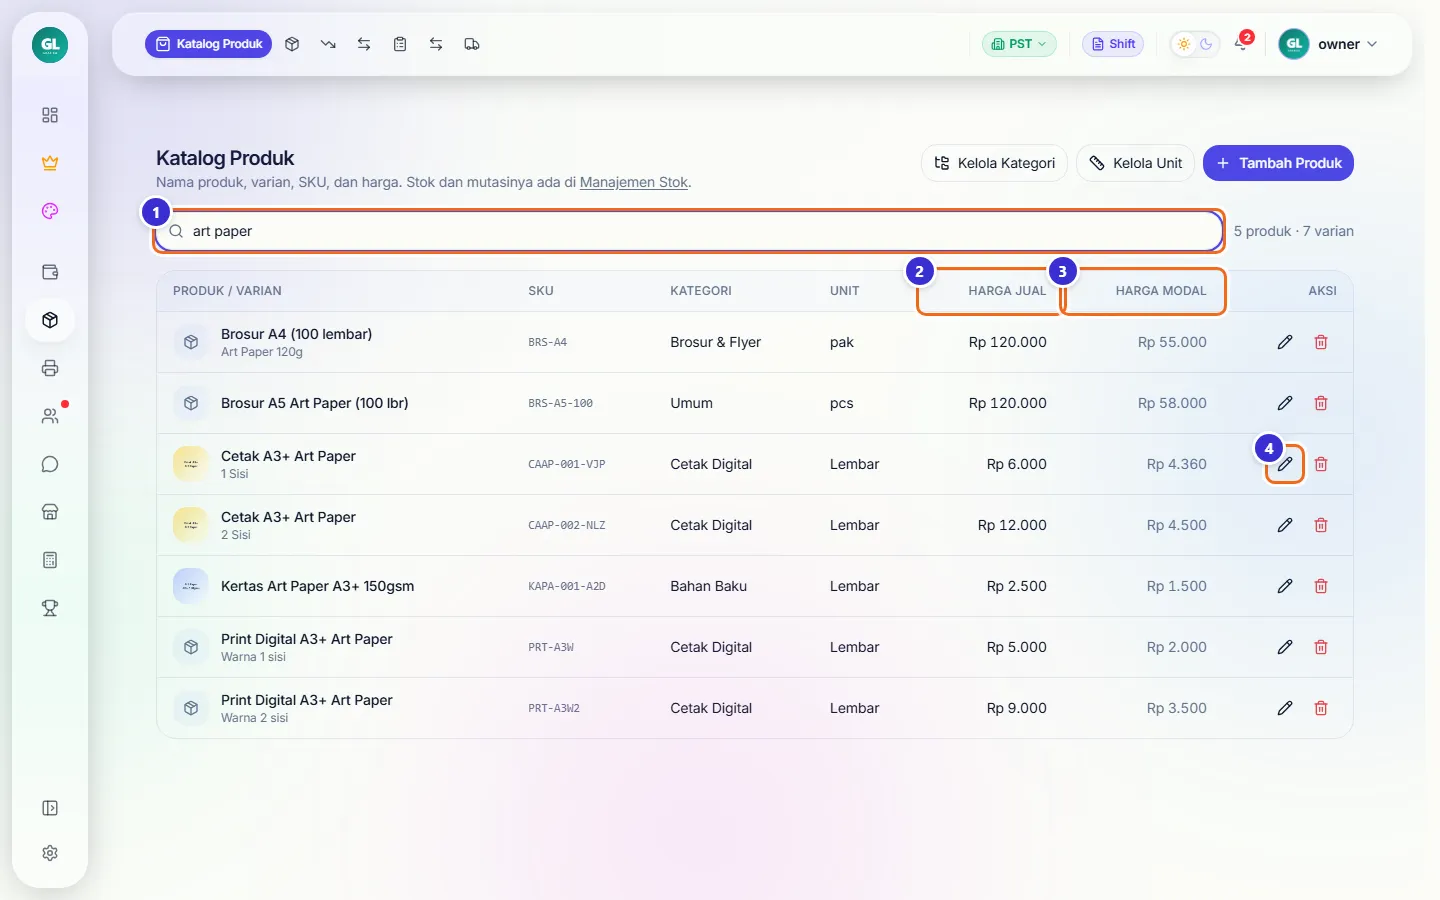Delete the Kertas Art Paper A3+ 150gsm row
The width and height of the screenshot is (1440, 900).
click(1321, 586)
